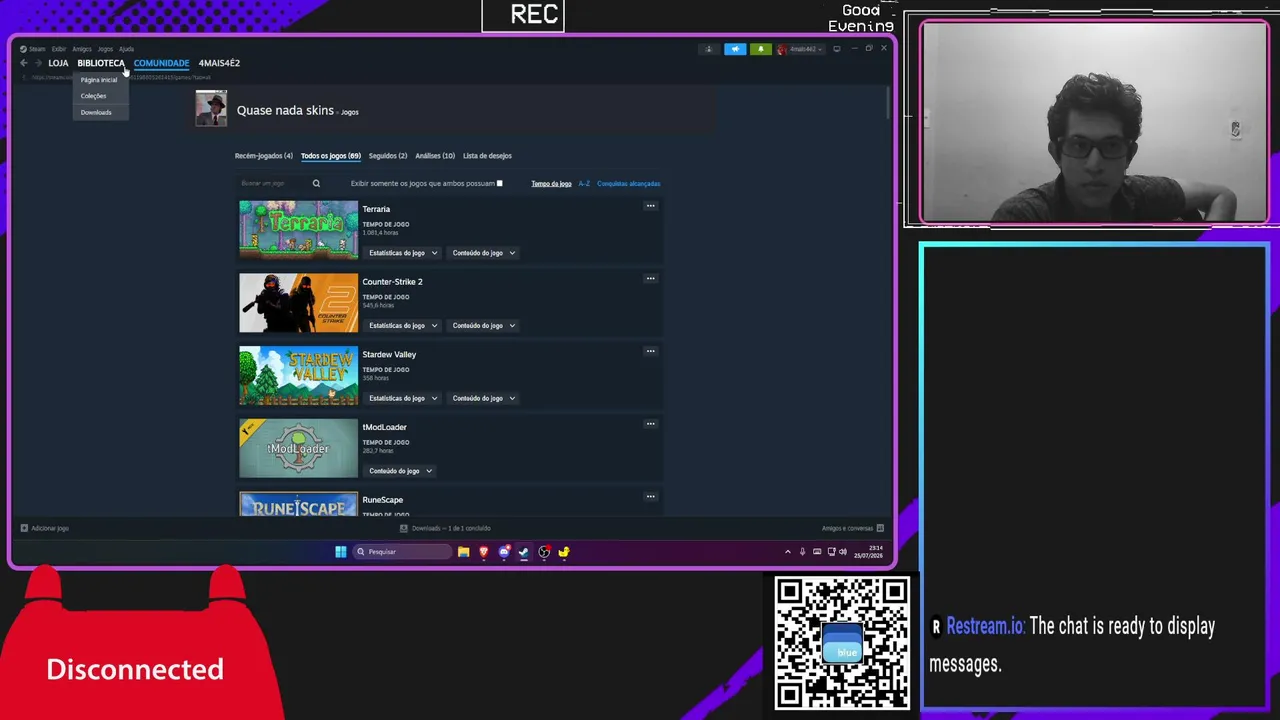Open the Amigos menu
The height and width of the screenshot is (720, 1280).
(x=82, y=49)
